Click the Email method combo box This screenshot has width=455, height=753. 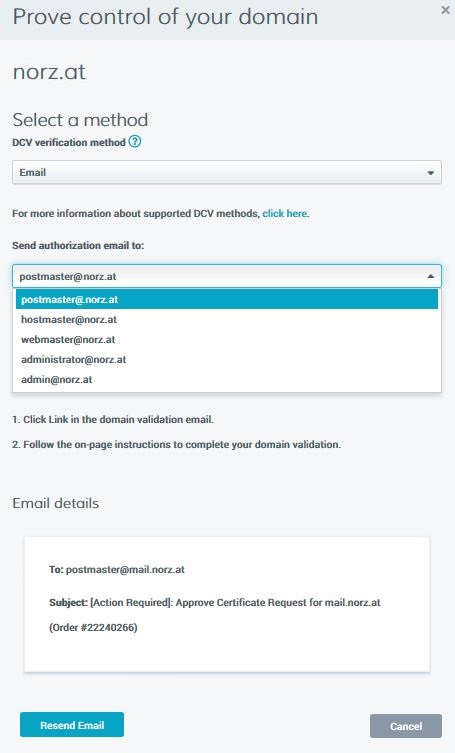point(227,172)
